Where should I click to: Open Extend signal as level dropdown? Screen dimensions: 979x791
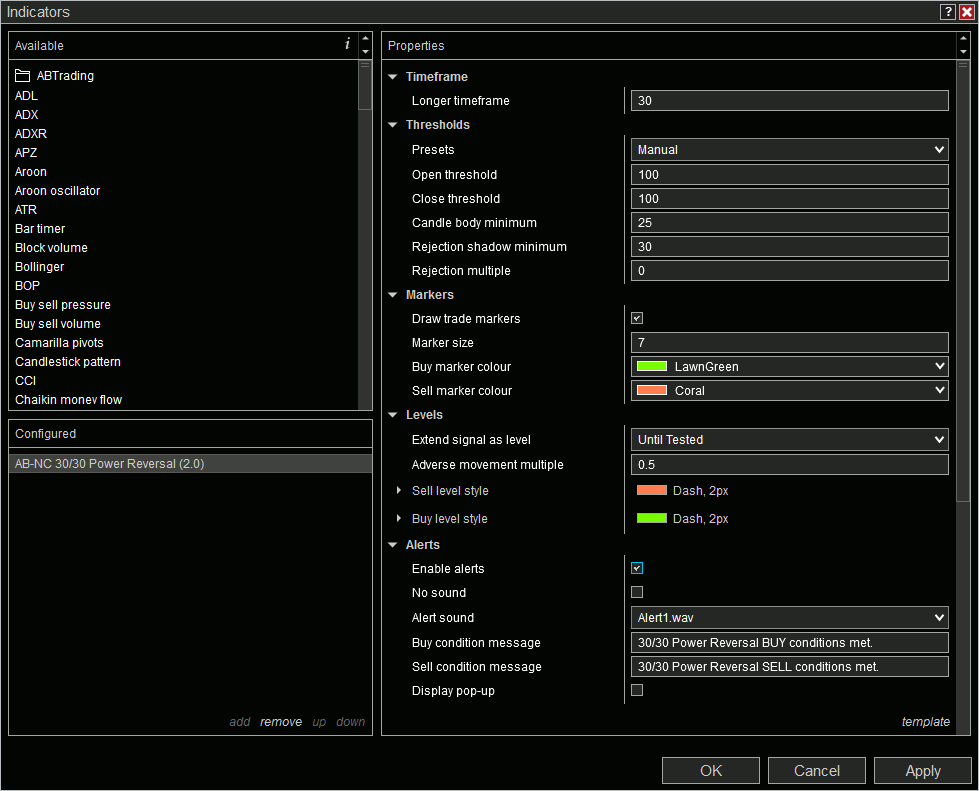point(789,440)
